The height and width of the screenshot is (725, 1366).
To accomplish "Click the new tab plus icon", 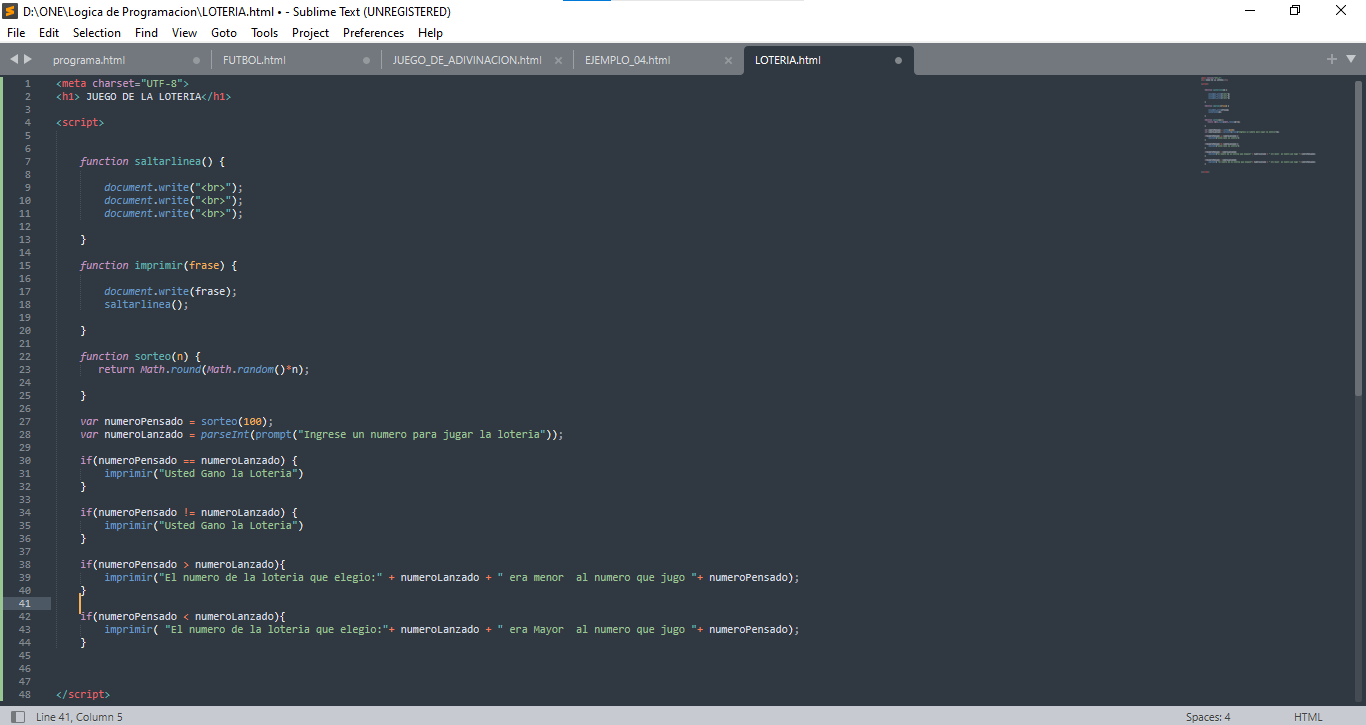I will click(x=1332, y=60).
